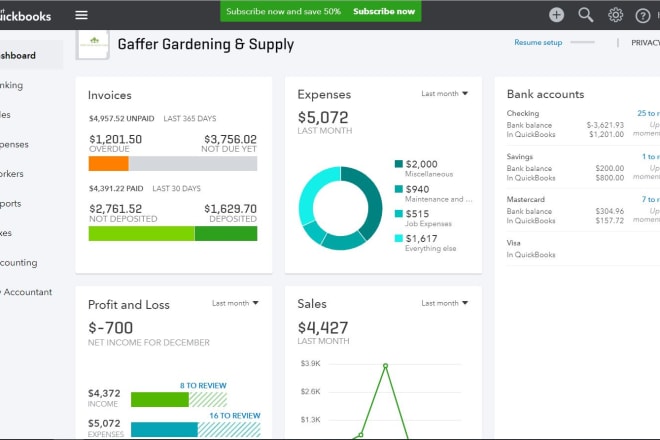Open the Expenses Last month dropdown
This screenshot has width=660, height=440.
tap(444, 93)
